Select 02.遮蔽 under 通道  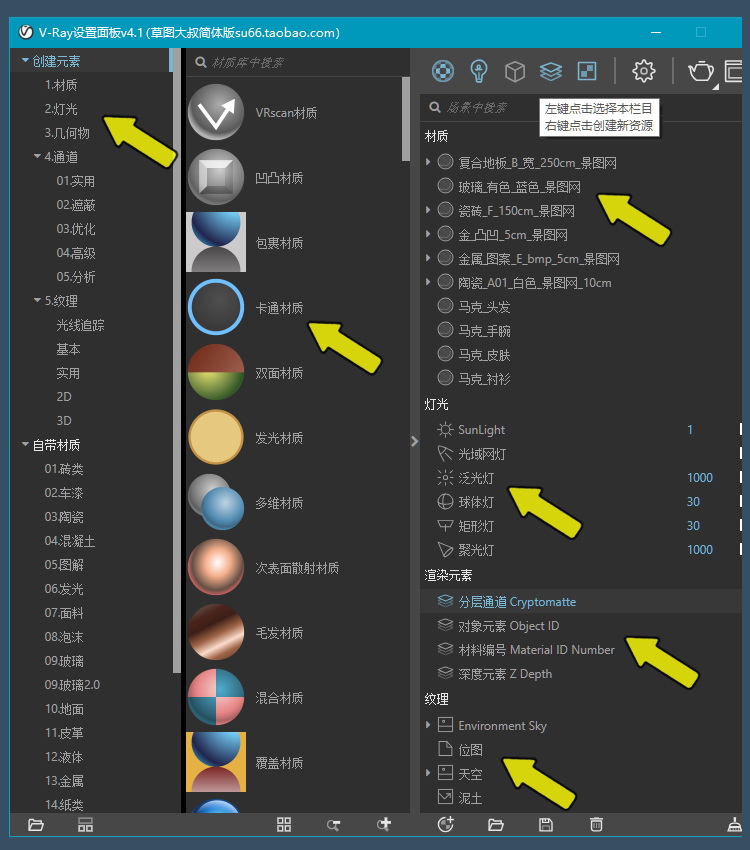pyautogui.click(x=76, y=205)
